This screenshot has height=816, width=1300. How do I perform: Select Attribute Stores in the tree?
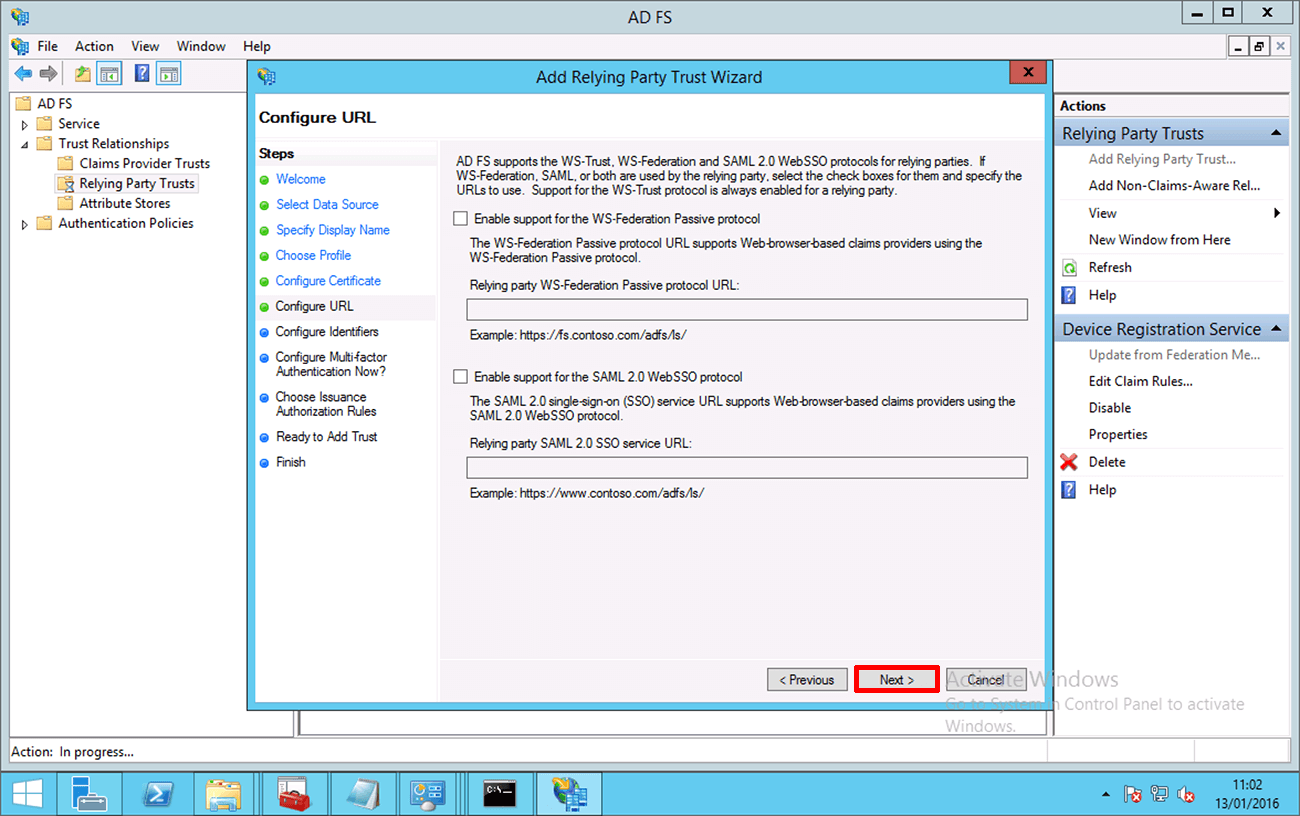125,204
